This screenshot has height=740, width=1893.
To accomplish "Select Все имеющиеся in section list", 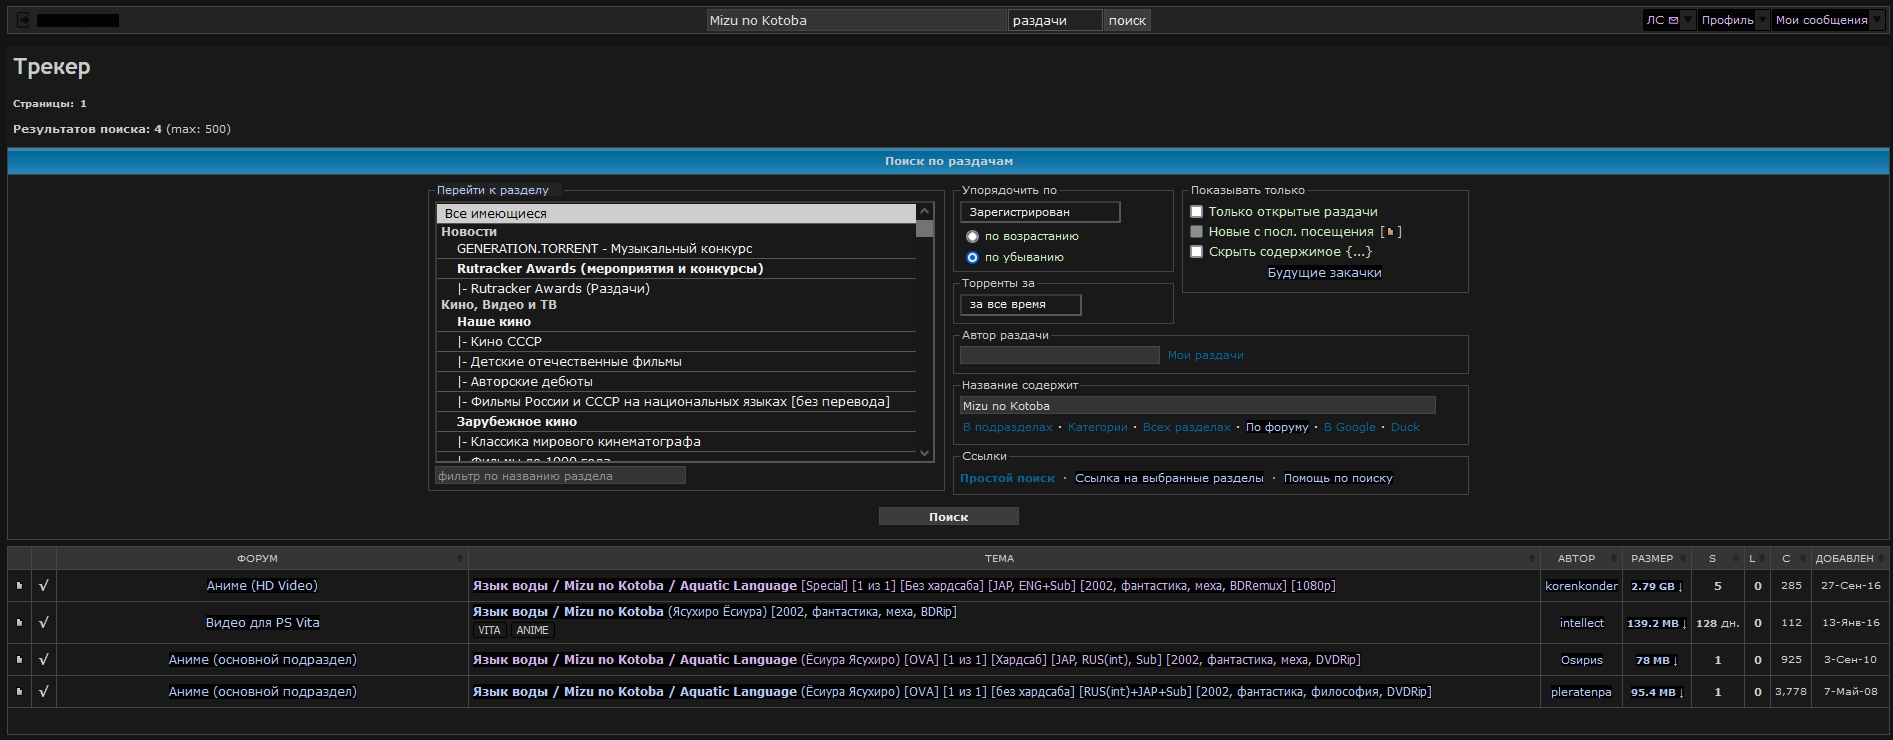I will 676,213.
